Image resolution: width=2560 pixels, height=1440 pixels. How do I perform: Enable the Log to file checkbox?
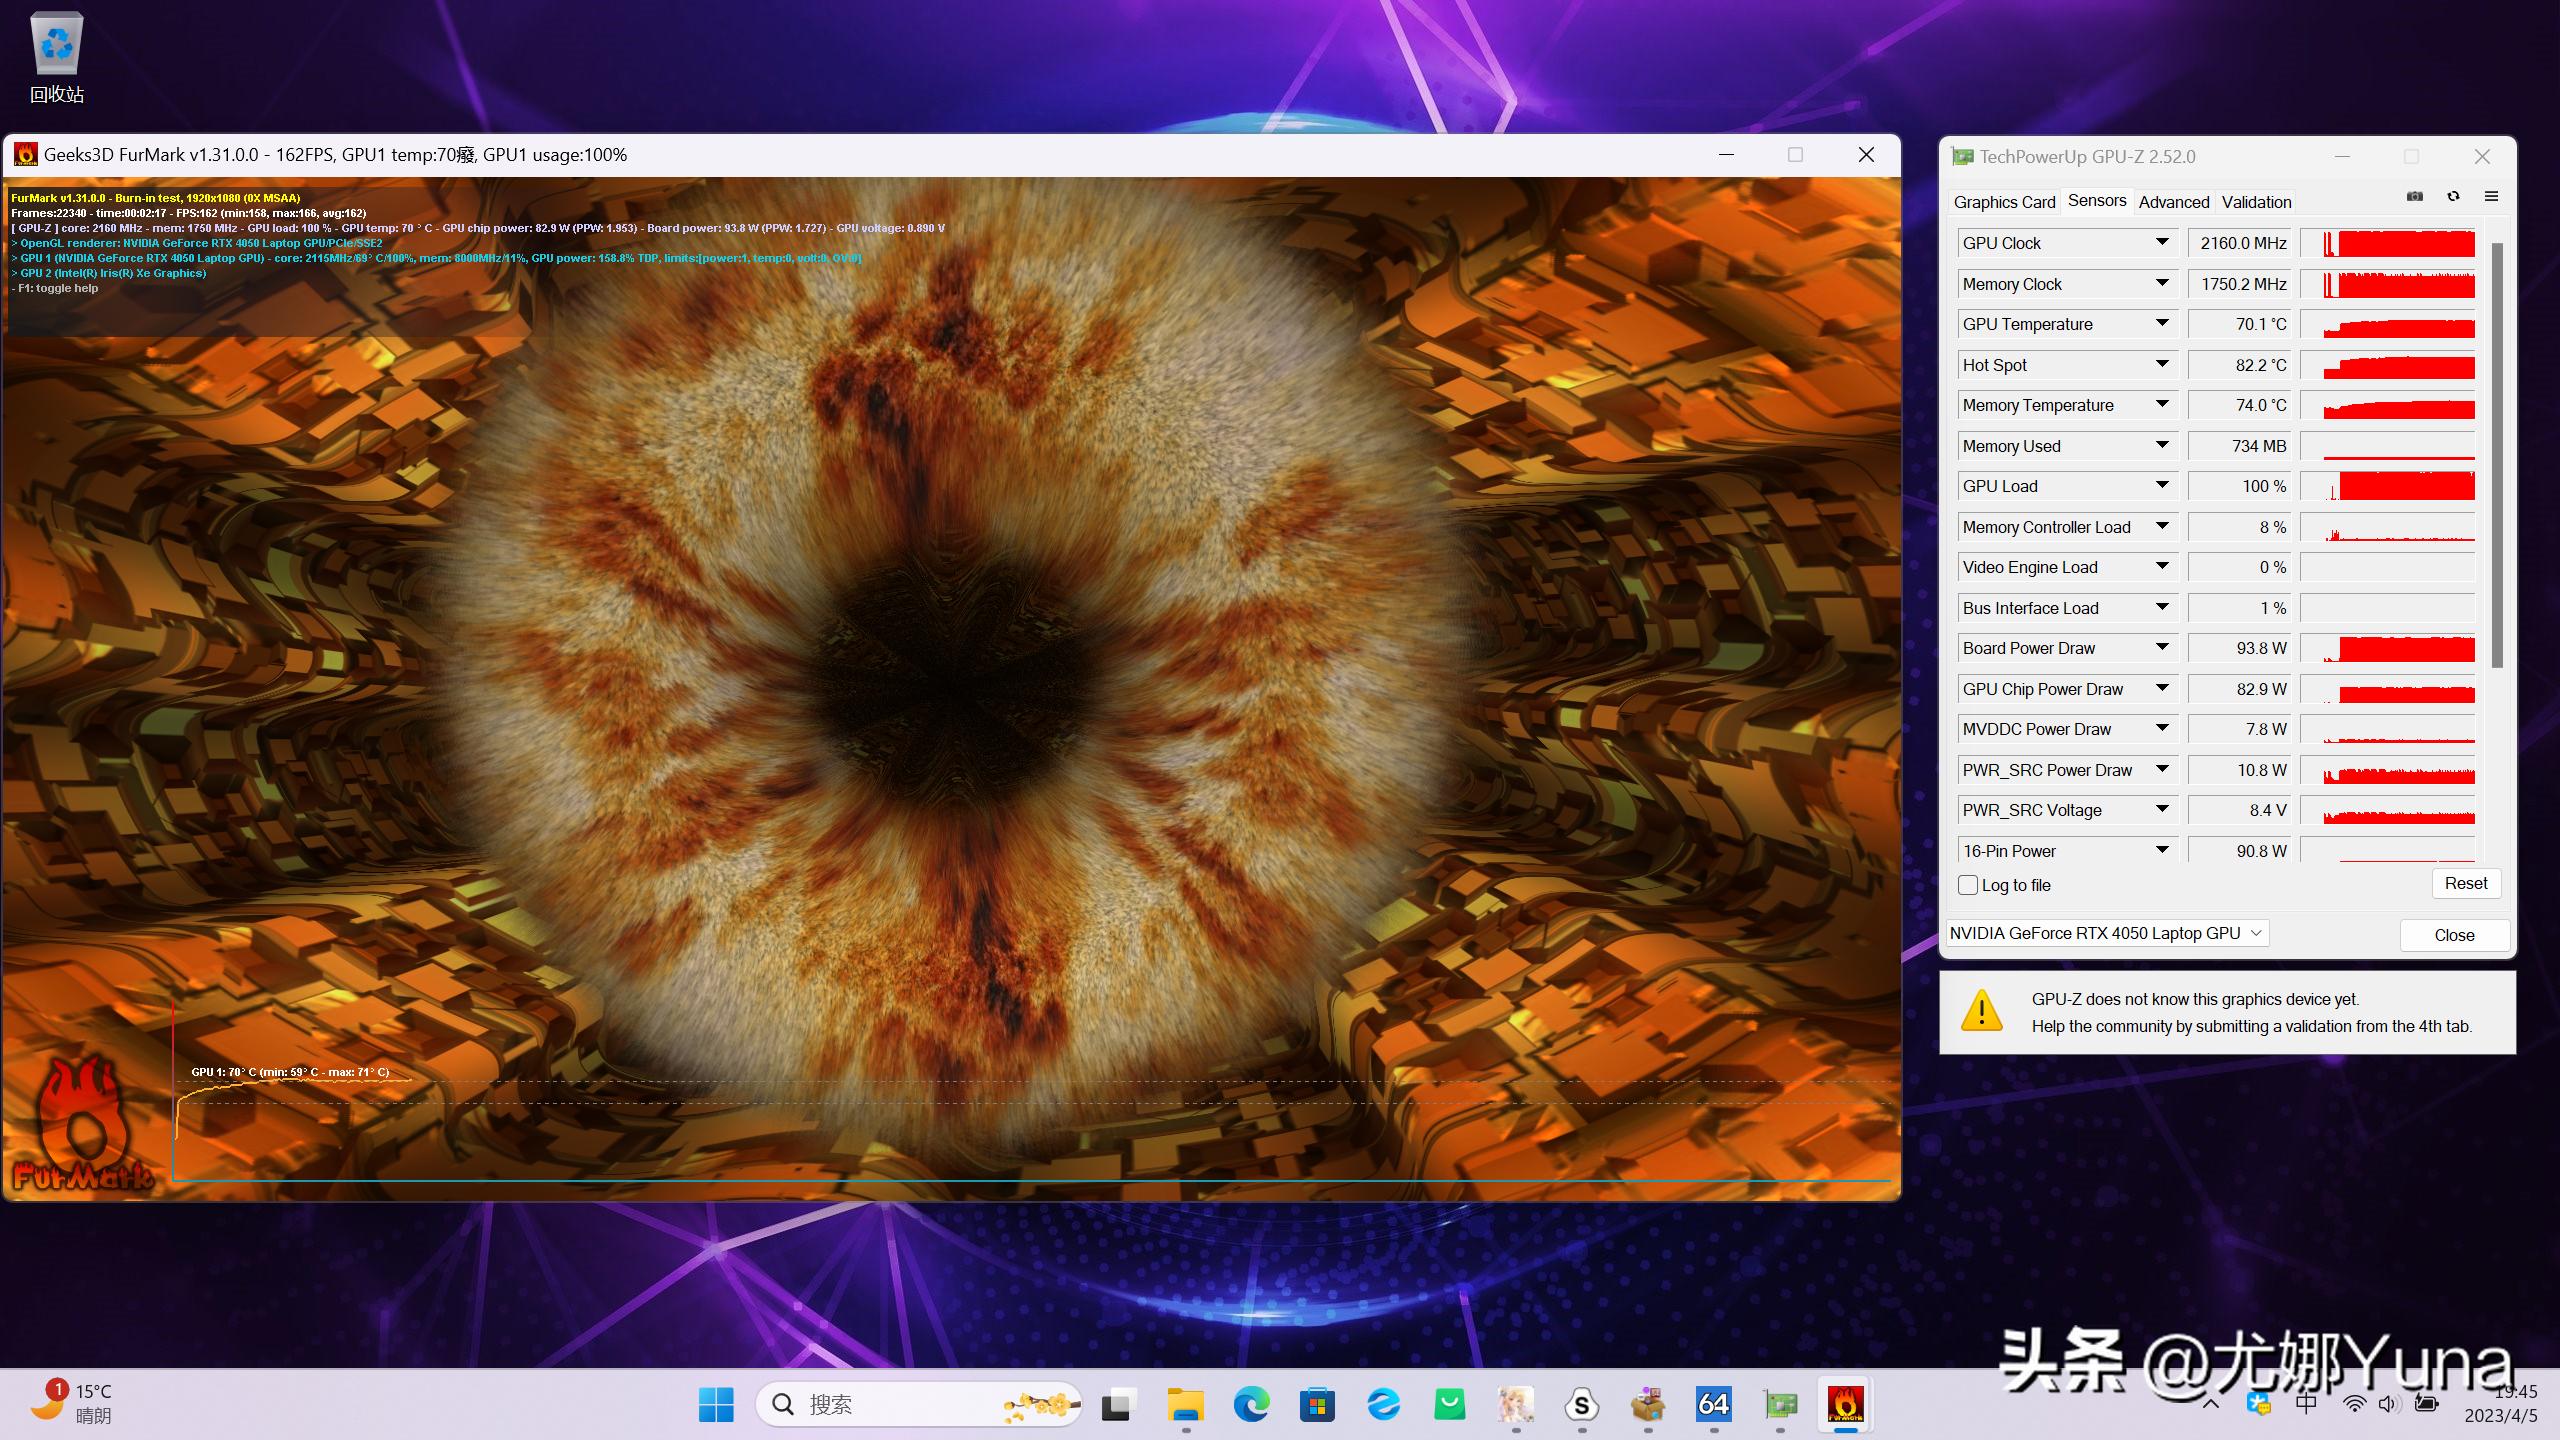coord(1968,885)
